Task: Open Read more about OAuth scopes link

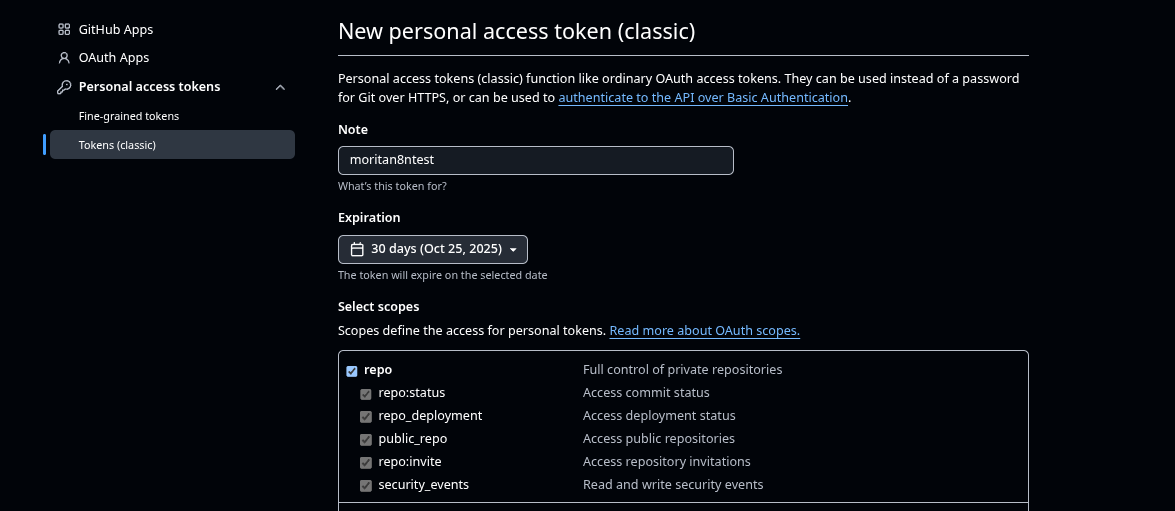Action: pos(704,331)
